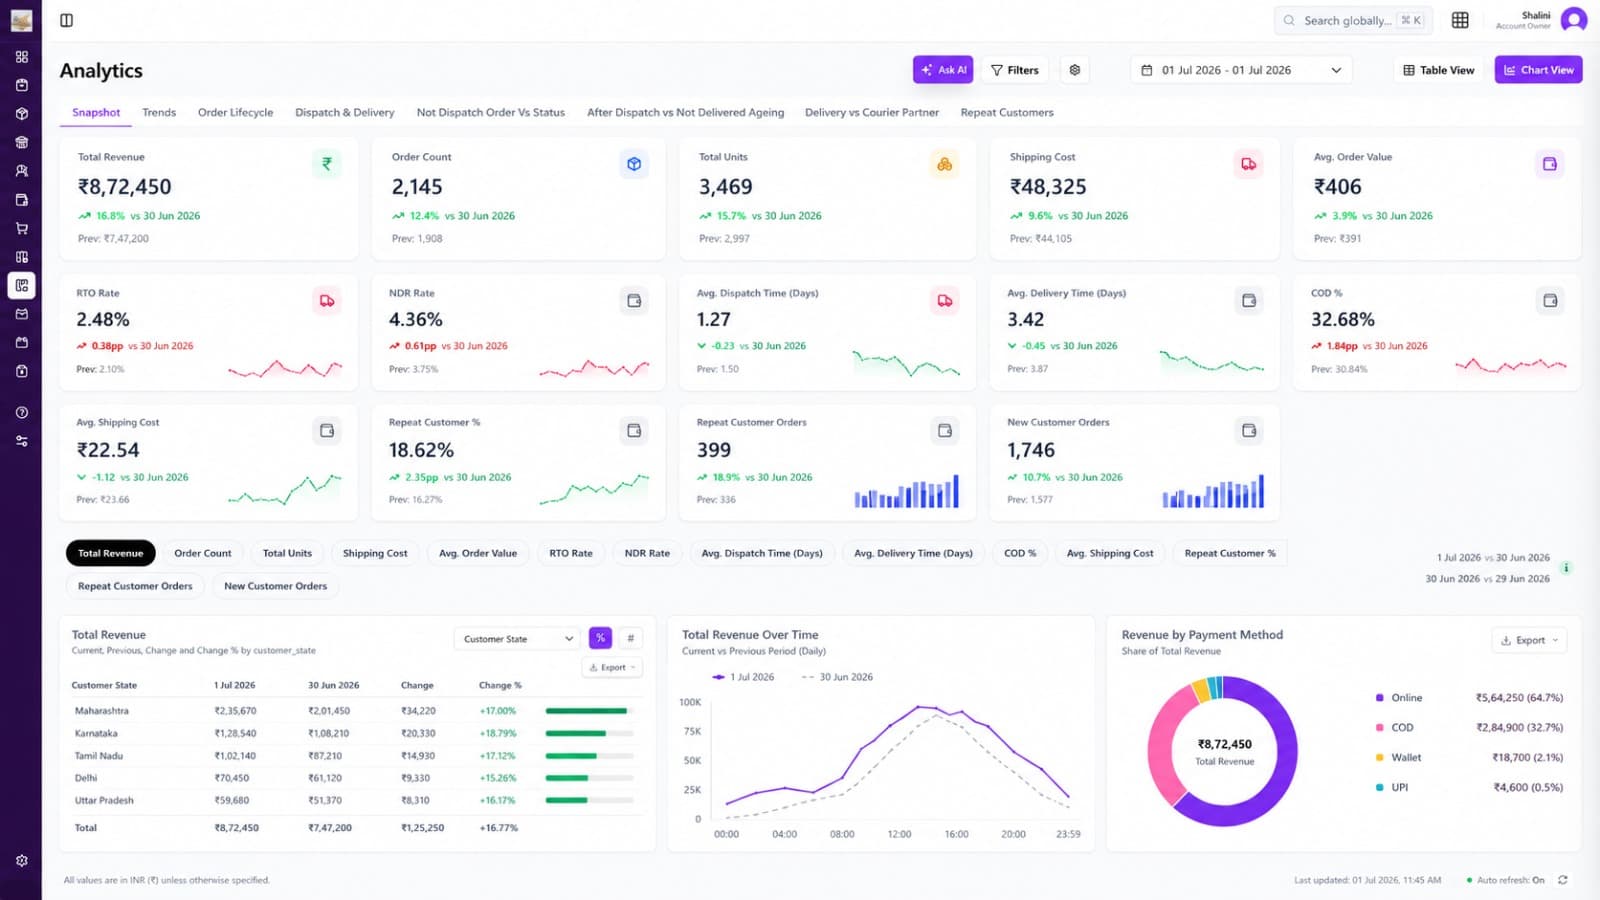This screenshot has height=900, width=1600.
Task: Click the icon on NDR Rate card
Action: click(x=634, y=301)
